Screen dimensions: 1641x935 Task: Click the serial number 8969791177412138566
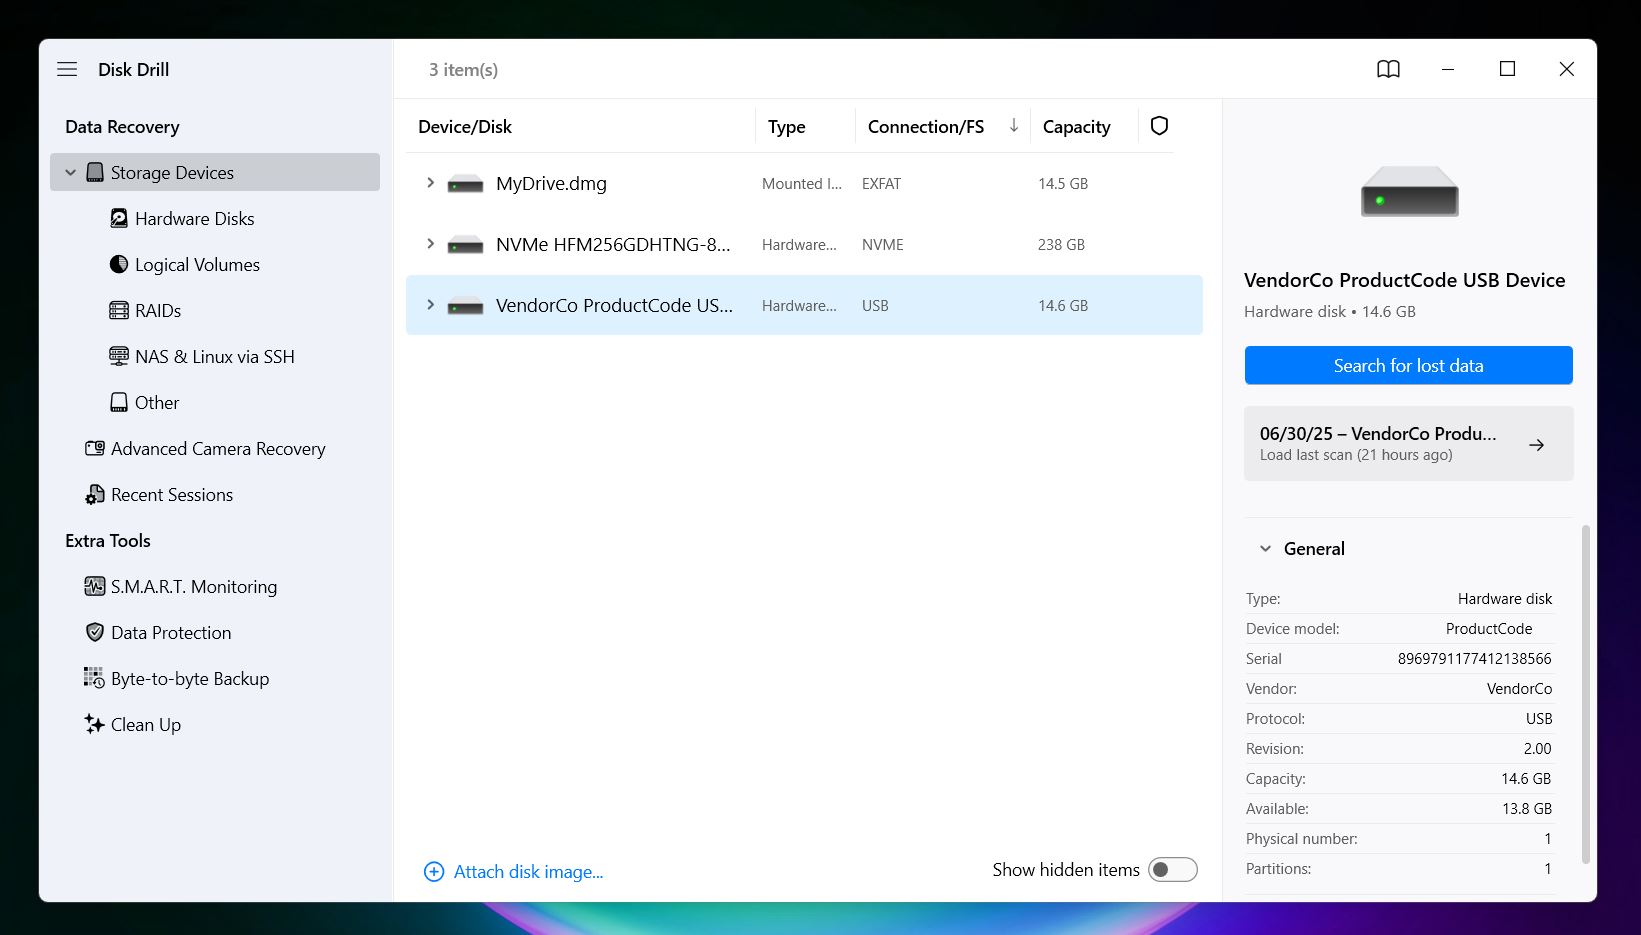pyautogui.click(x=1474, y=658)
